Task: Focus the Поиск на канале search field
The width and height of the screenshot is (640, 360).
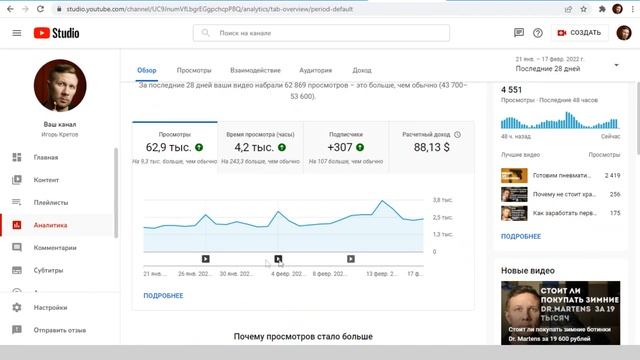Action: [x=321, y=33]
